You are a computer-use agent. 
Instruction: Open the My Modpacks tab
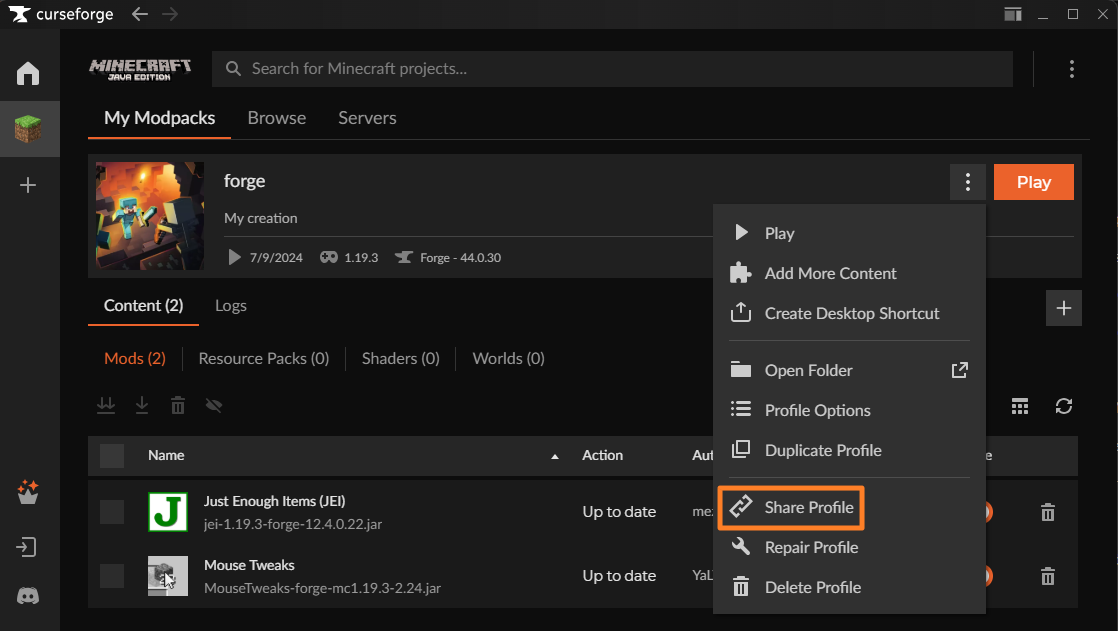[x=160, y=118]
